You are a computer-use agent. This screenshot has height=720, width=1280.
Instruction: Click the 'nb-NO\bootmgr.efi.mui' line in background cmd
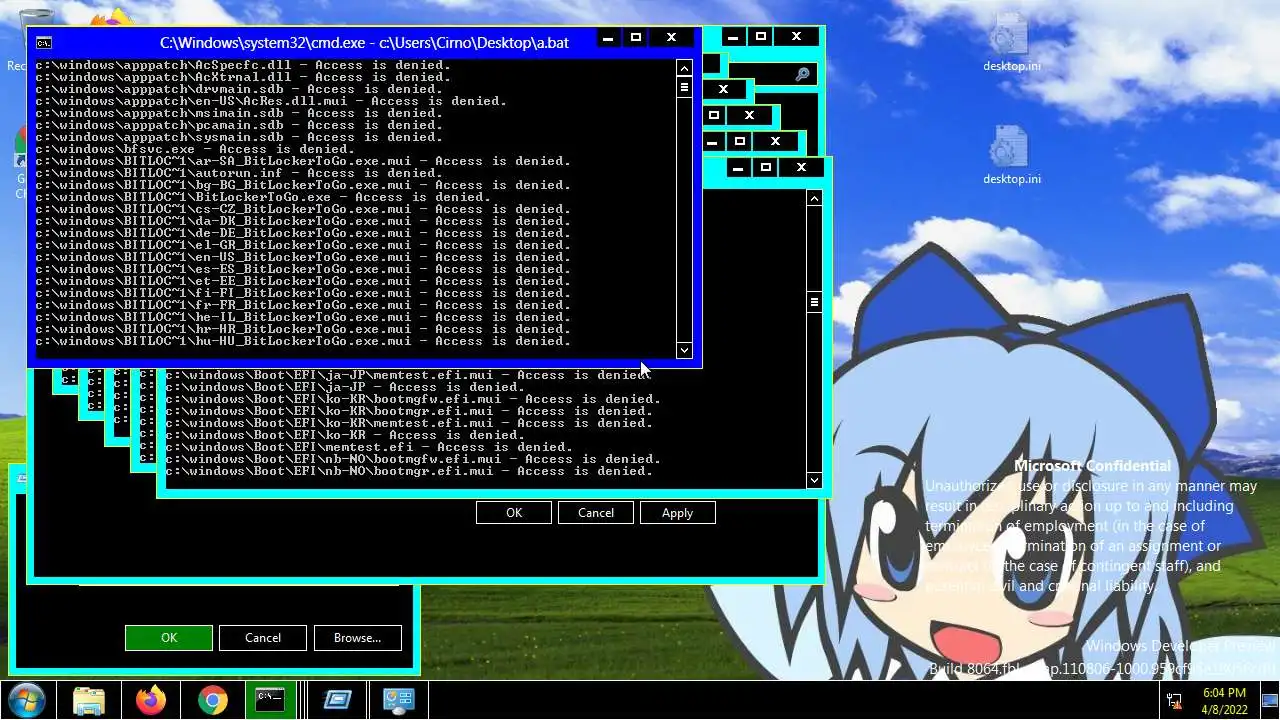tap(409, 471)
